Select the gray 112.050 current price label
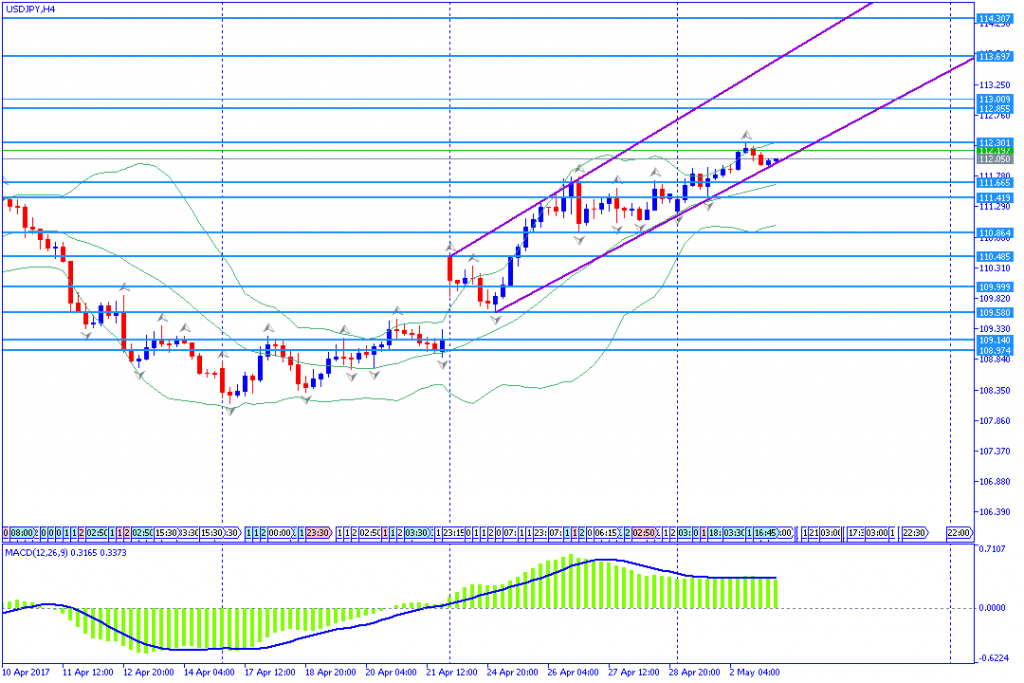 click(993, 160)
